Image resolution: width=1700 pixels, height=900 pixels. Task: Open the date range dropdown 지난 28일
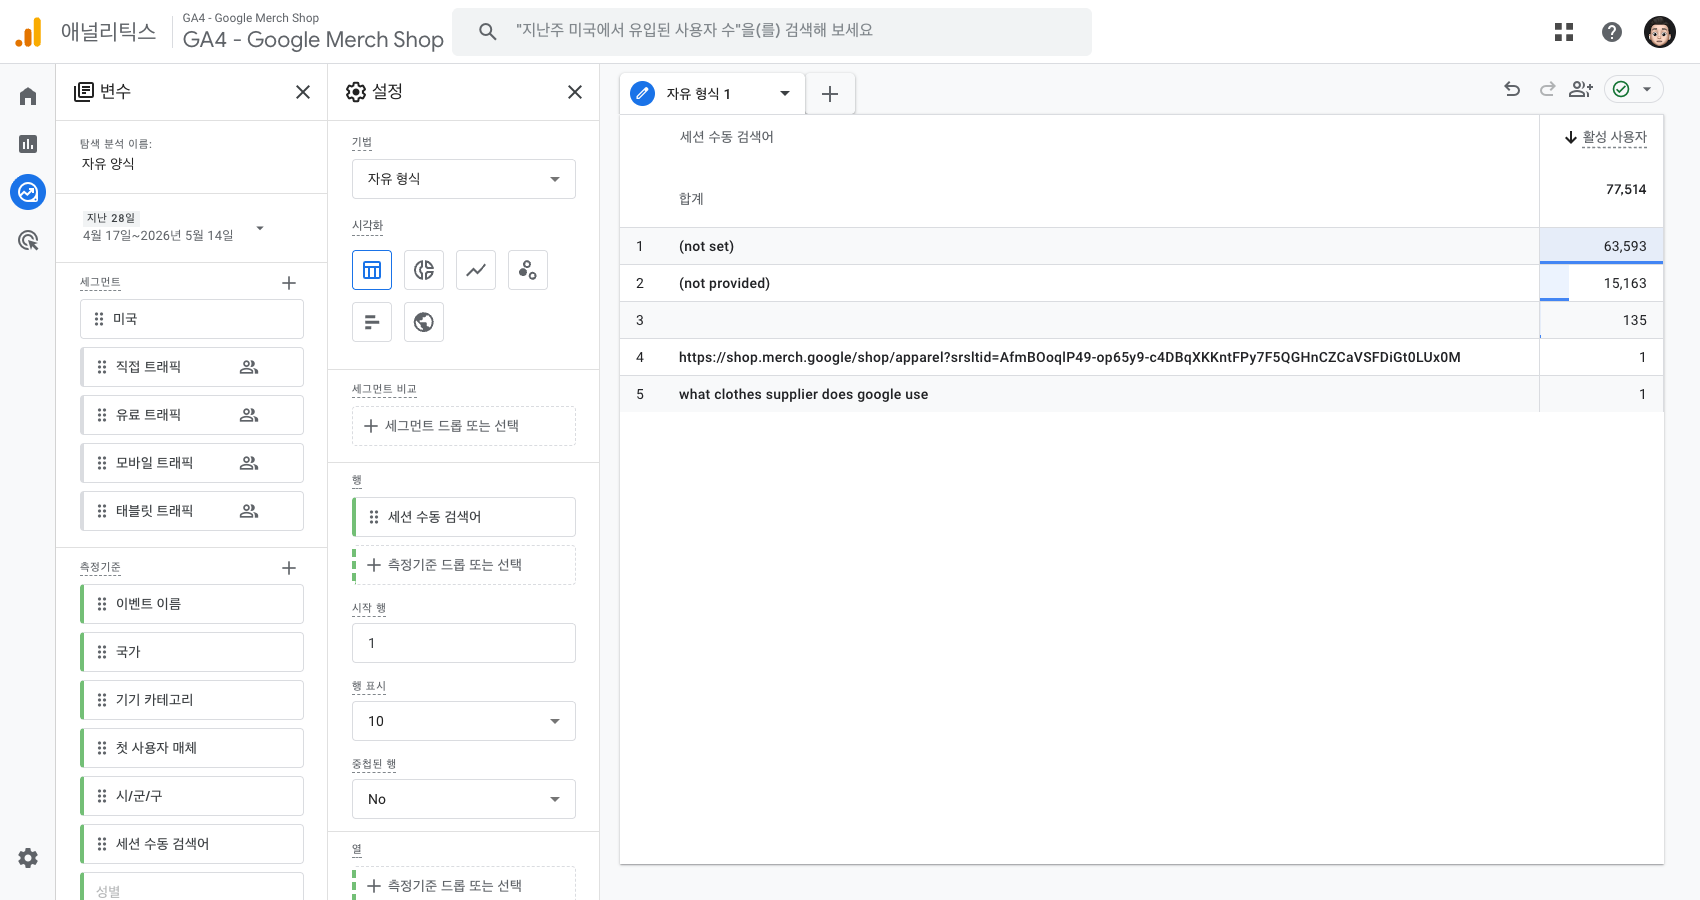pyautogui.click(x=174, y=227)
